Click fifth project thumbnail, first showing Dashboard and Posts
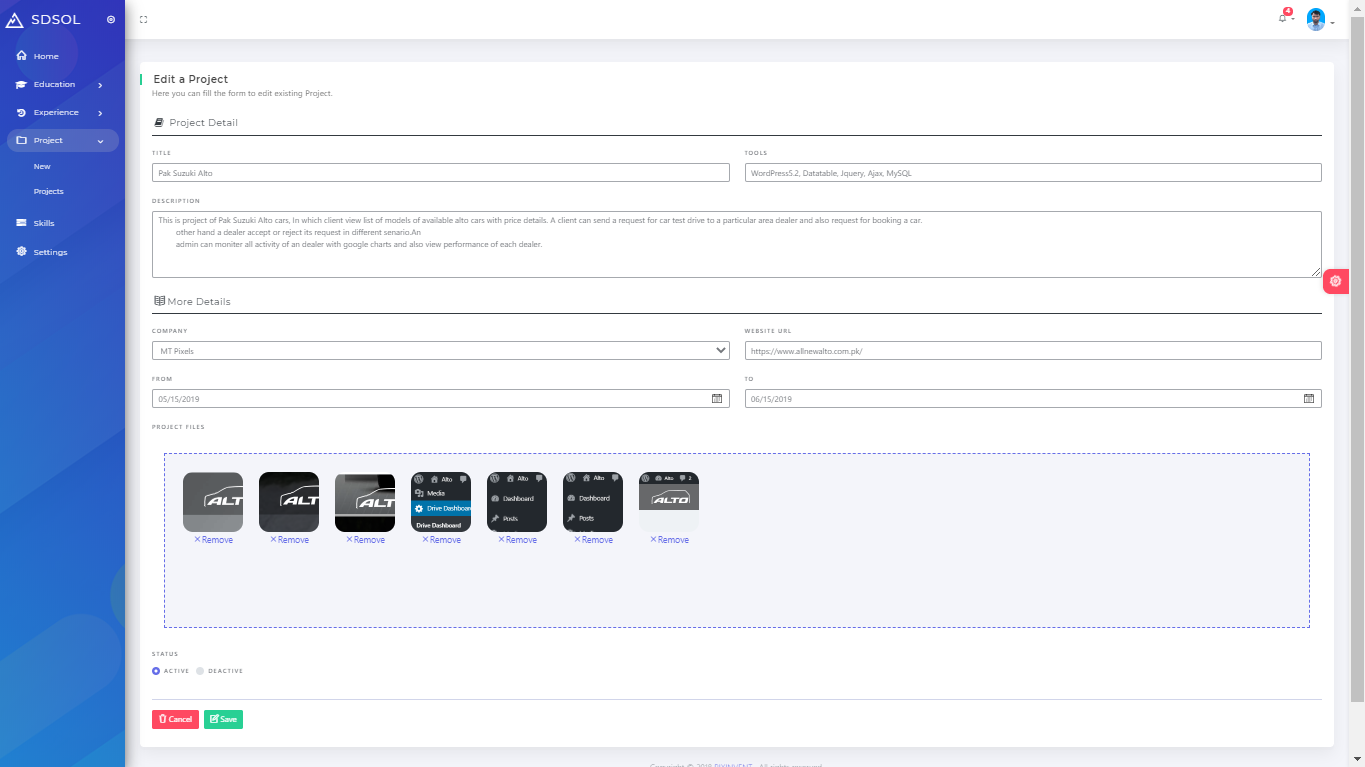The width and height of the screenshot is (1365, 767). pos(517,502)
